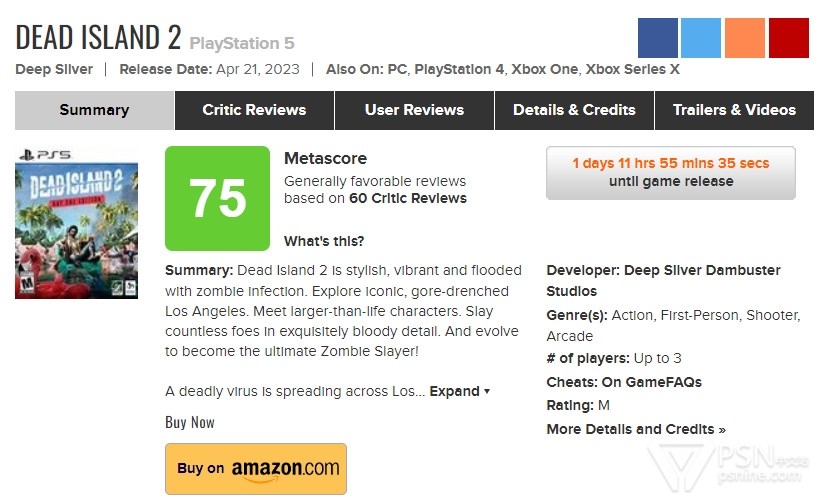Switch to the Summary tab

coord(94,110)
